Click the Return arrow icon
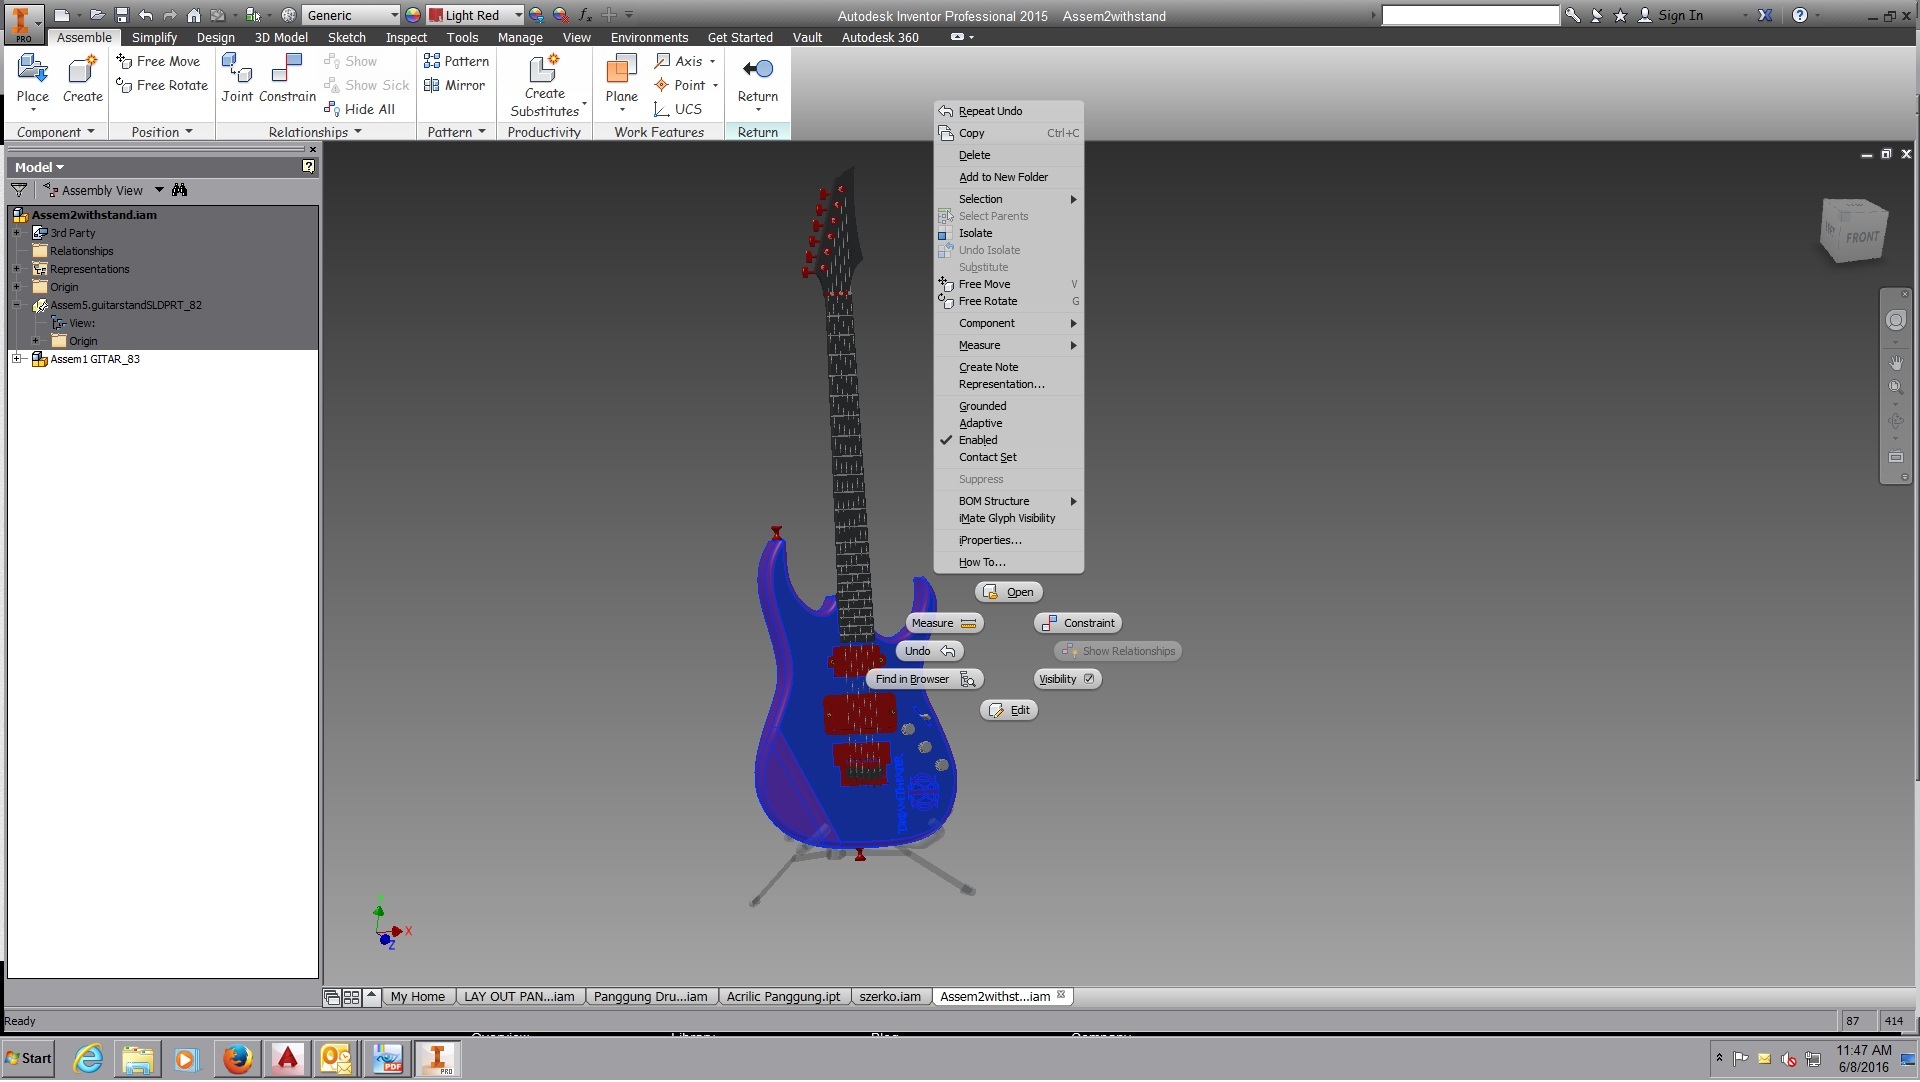Screen dimensions: 1920x1082 point(757,69)
